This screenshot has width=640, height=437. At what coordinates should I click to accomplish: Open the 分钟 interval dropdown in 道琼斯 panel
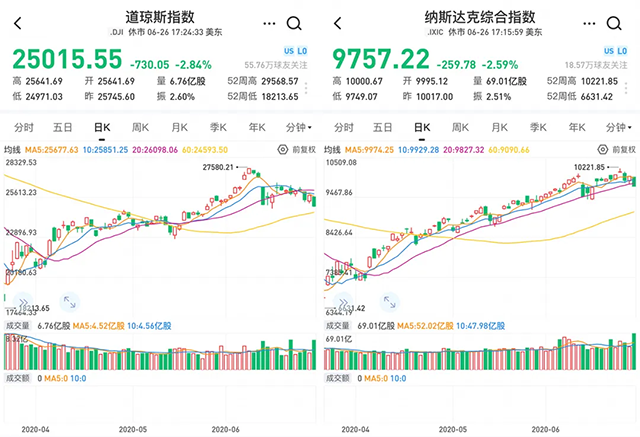(299, 128)
